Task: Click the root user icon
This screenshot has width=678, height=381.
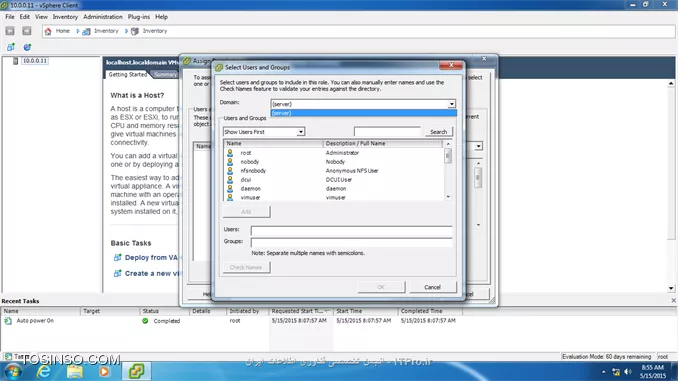Action: point(230,153)
